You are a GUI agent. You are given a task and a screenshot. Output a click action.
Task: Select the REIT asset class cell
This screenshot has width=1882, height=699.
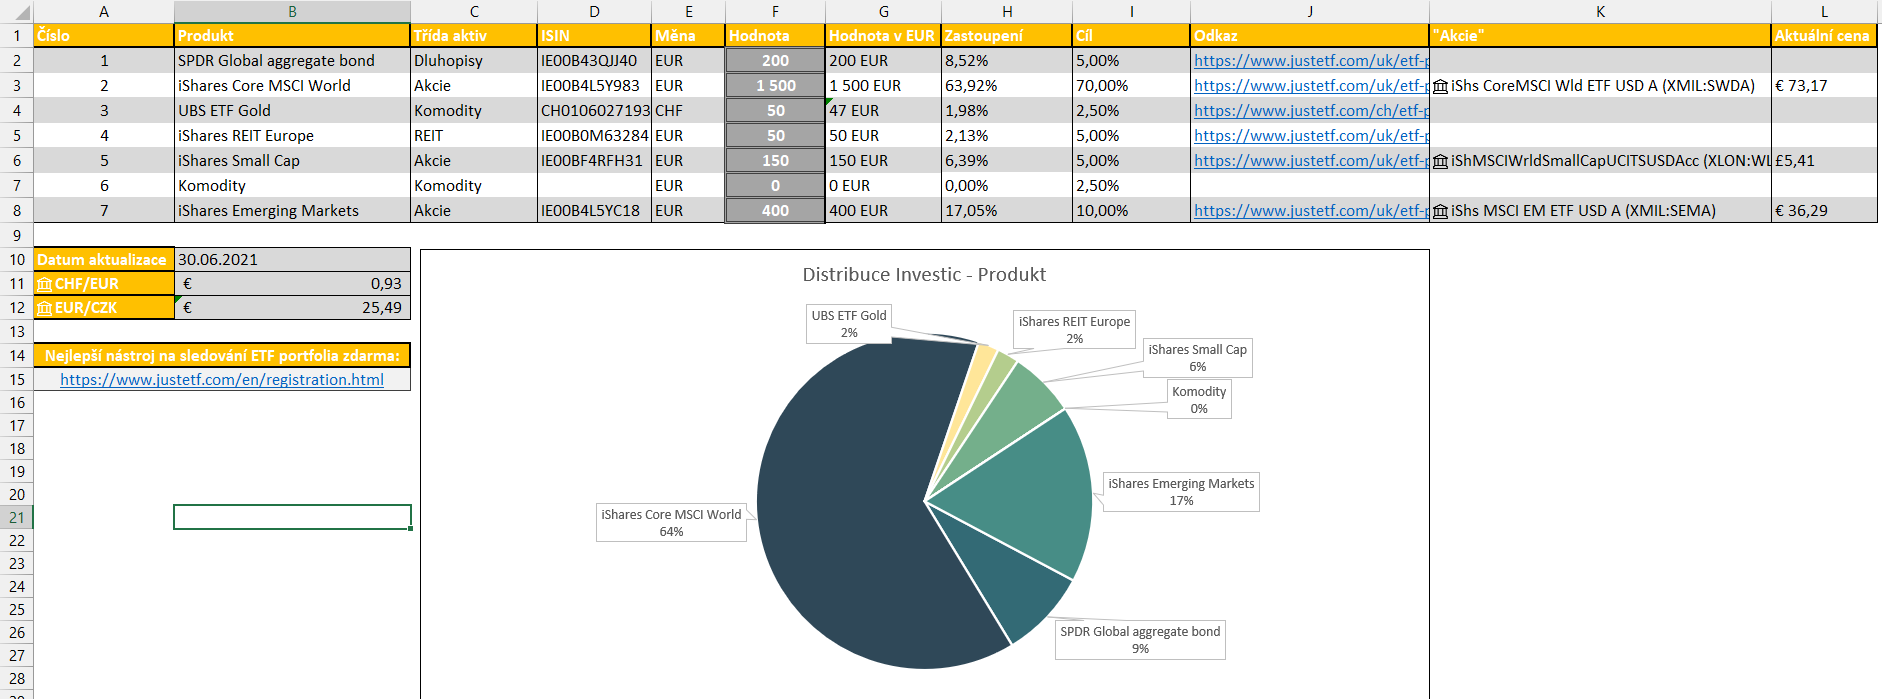click(x=474, y=136)
